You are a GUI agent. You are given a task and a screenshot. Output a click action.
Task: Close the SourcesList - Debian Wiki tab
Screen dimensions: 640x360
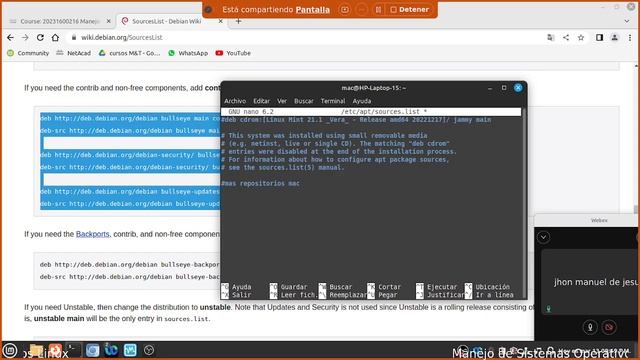tap(220, 21)
